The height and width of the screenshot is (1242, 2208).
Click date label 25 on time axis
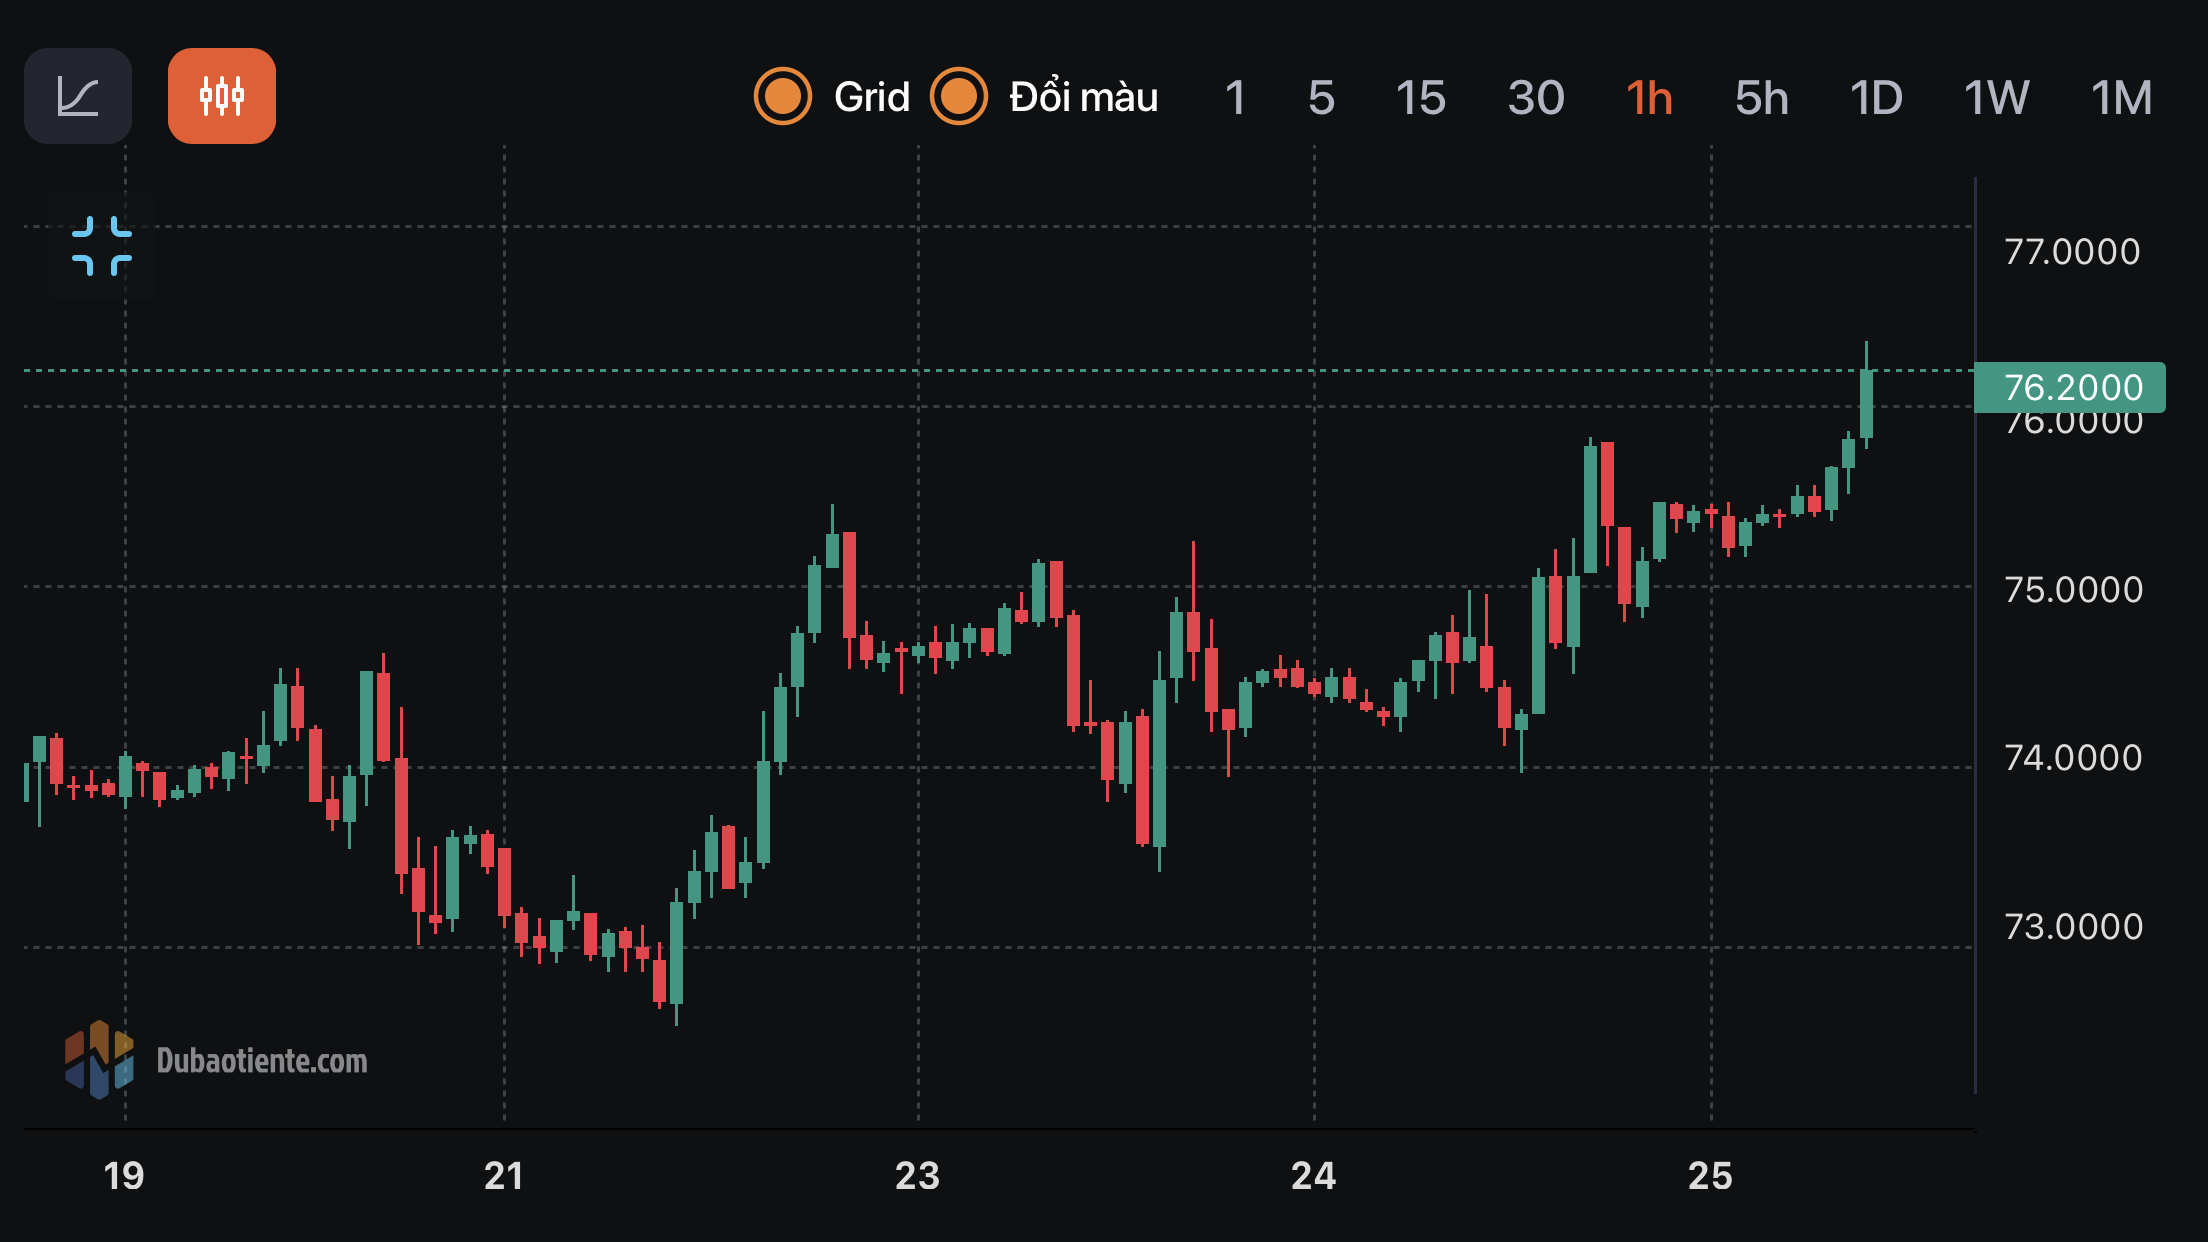tap(1710, 1176)
